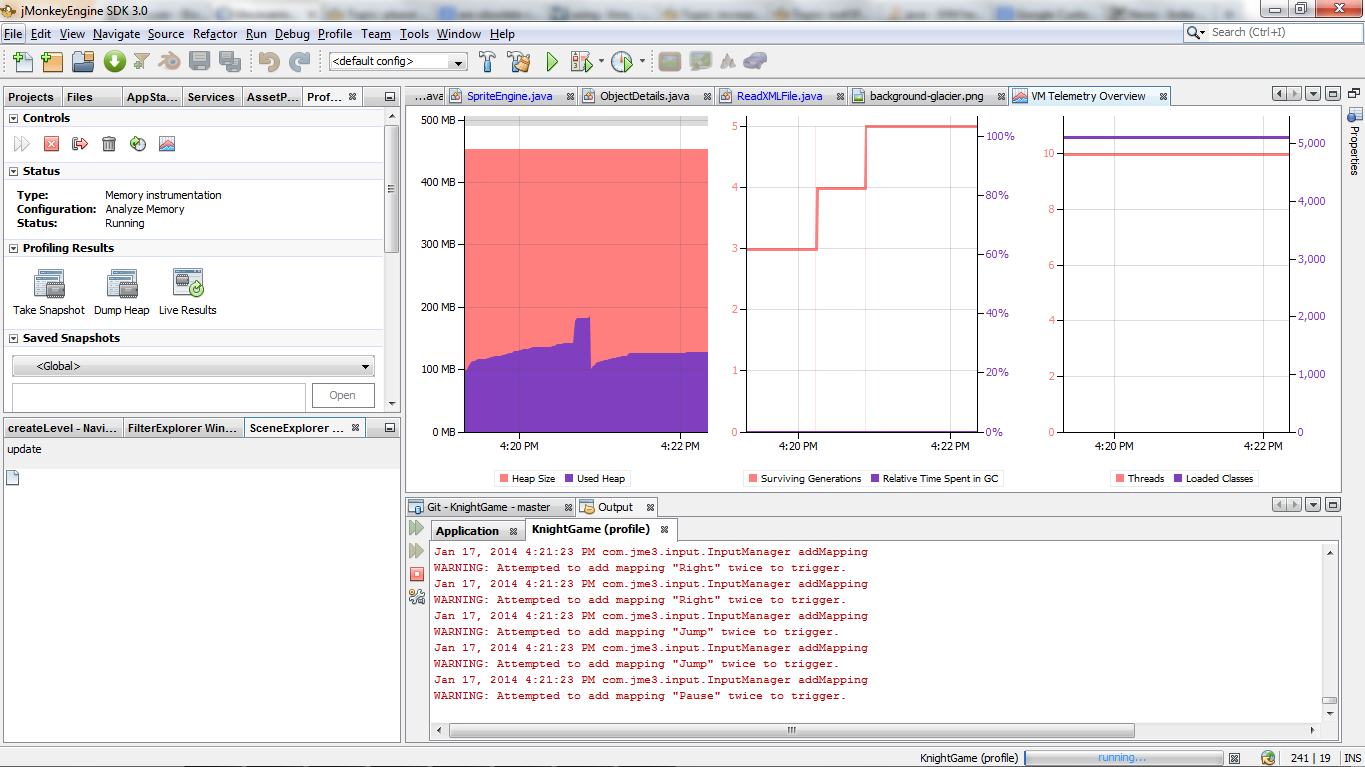Open the Profile Project dropdown arrow
The width and height of the screenshot is (1365, 767).
pyautogui.click(x=642, y=61)
